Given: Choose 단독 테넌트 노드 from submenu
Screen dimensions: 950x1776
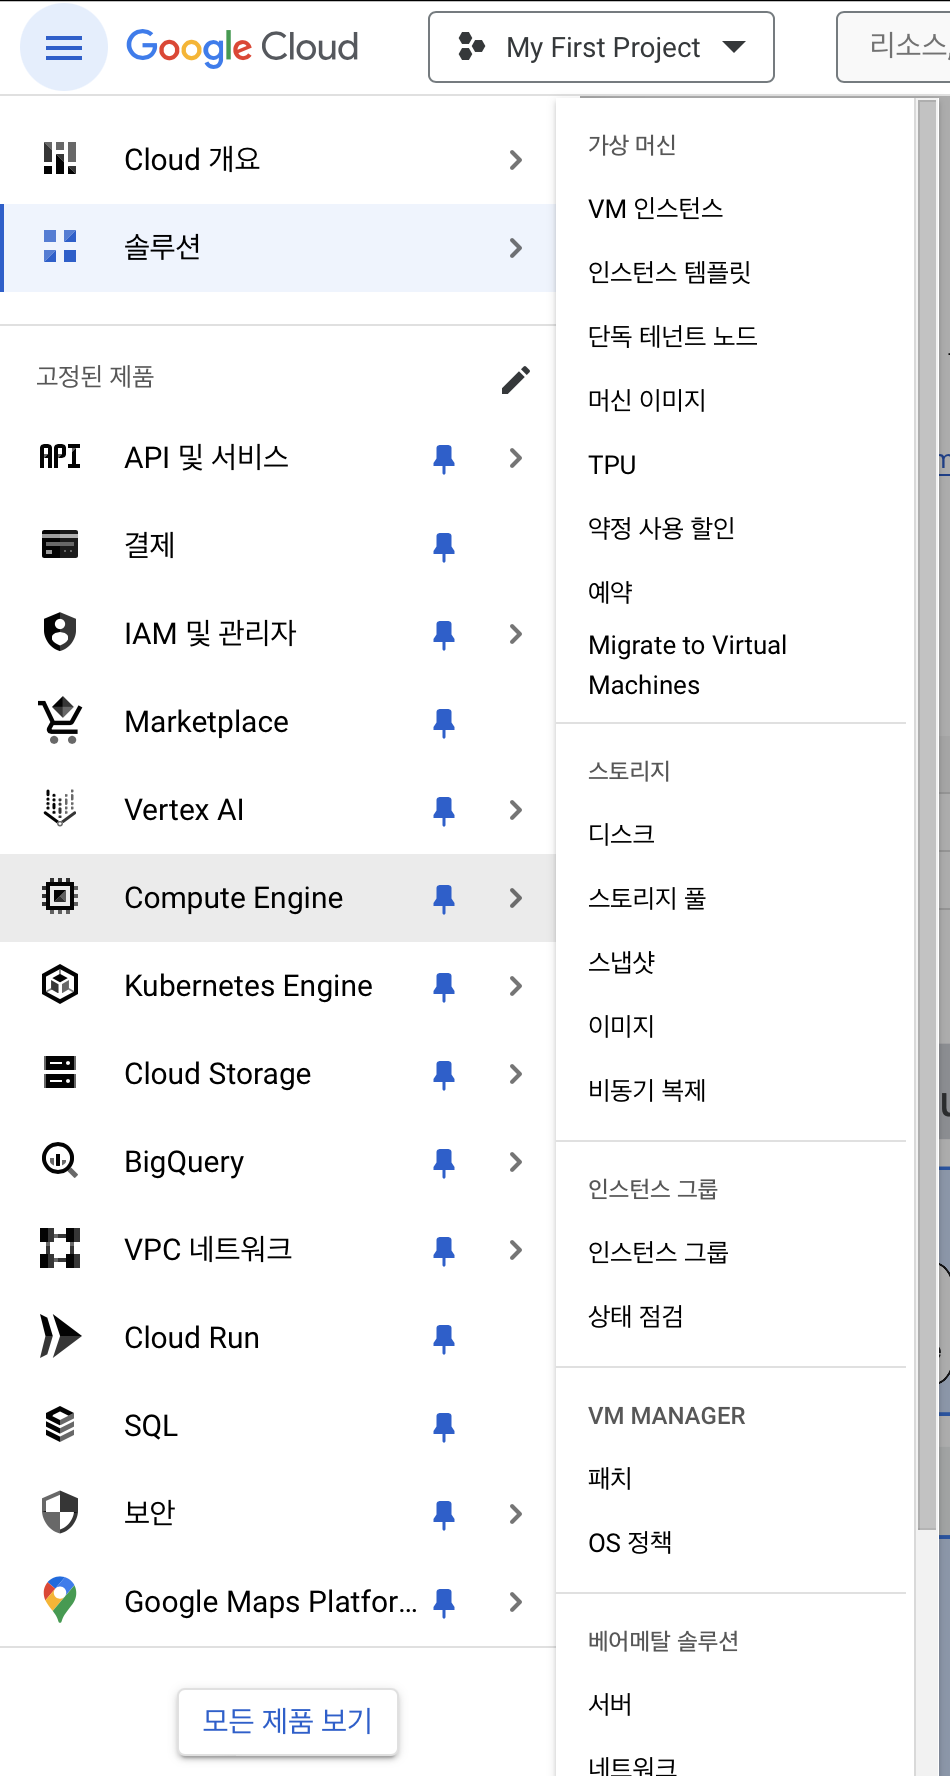Looking at the screenshot, I should (x=673, y=336).
